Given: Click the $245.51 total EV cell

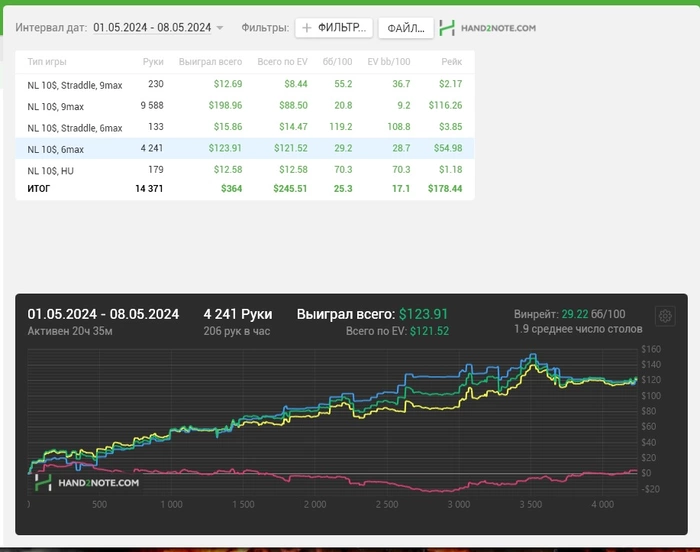Looking at the screenshot, I should (290, 188).
